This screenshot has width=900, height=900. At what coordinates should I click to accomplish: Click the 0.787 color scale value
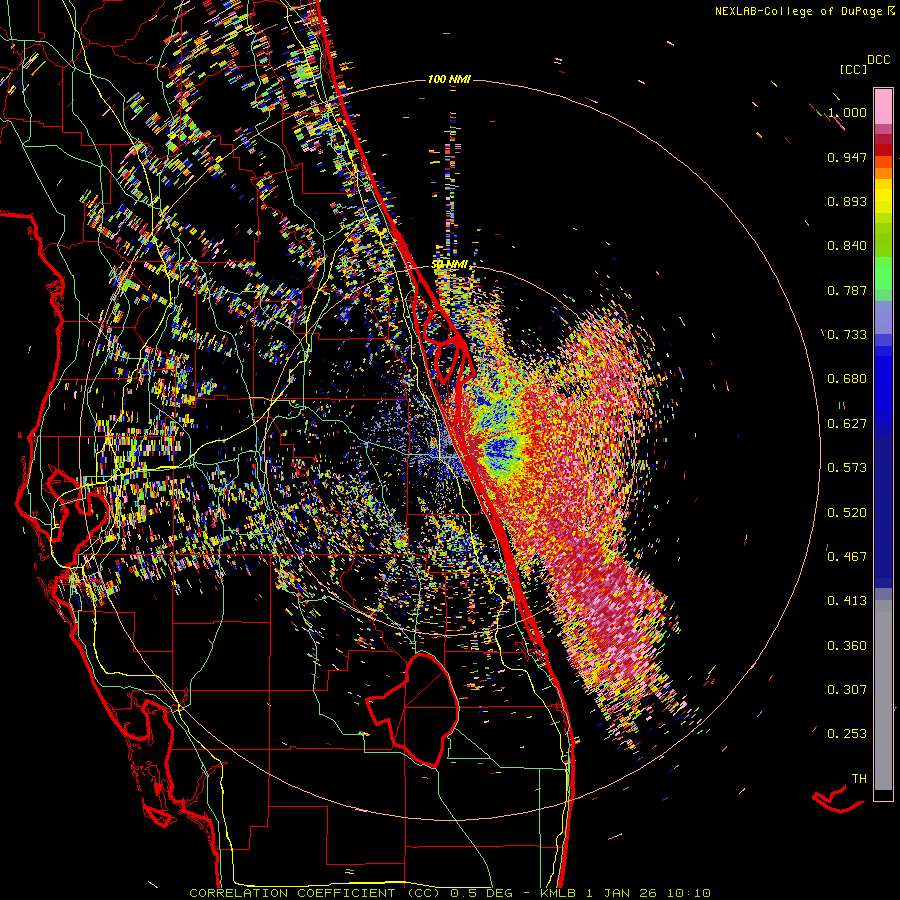847,290
